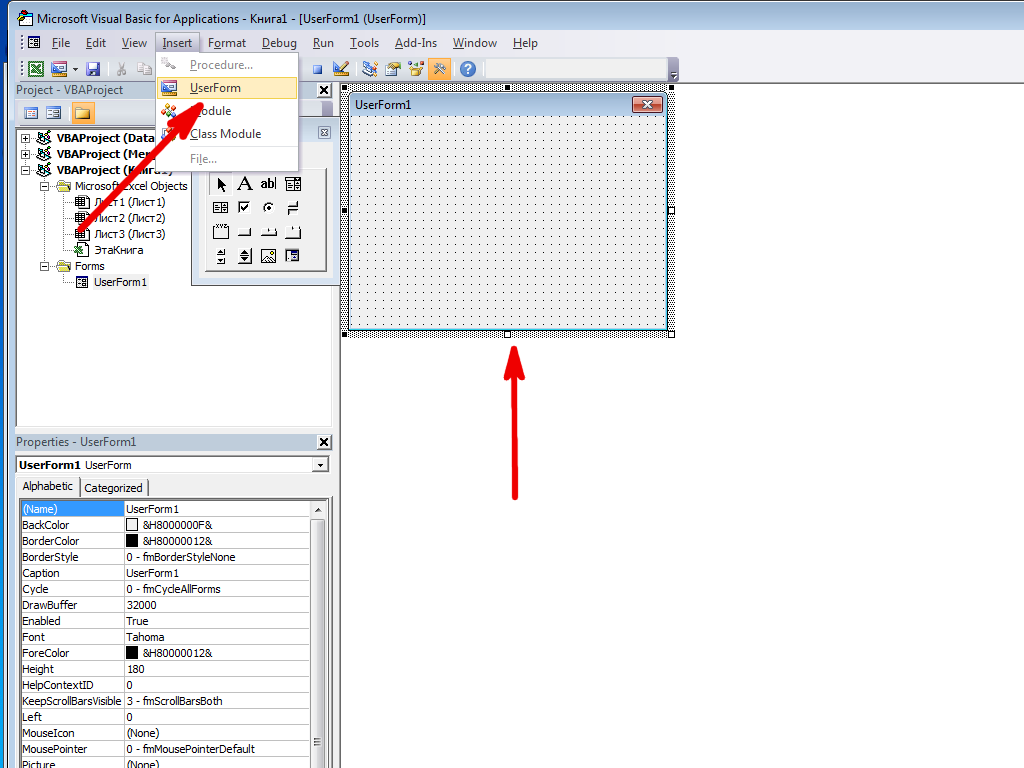Open Properties Window from the toolbar
Viewport: 1024px width, 768px height.
tap(392, 69)
